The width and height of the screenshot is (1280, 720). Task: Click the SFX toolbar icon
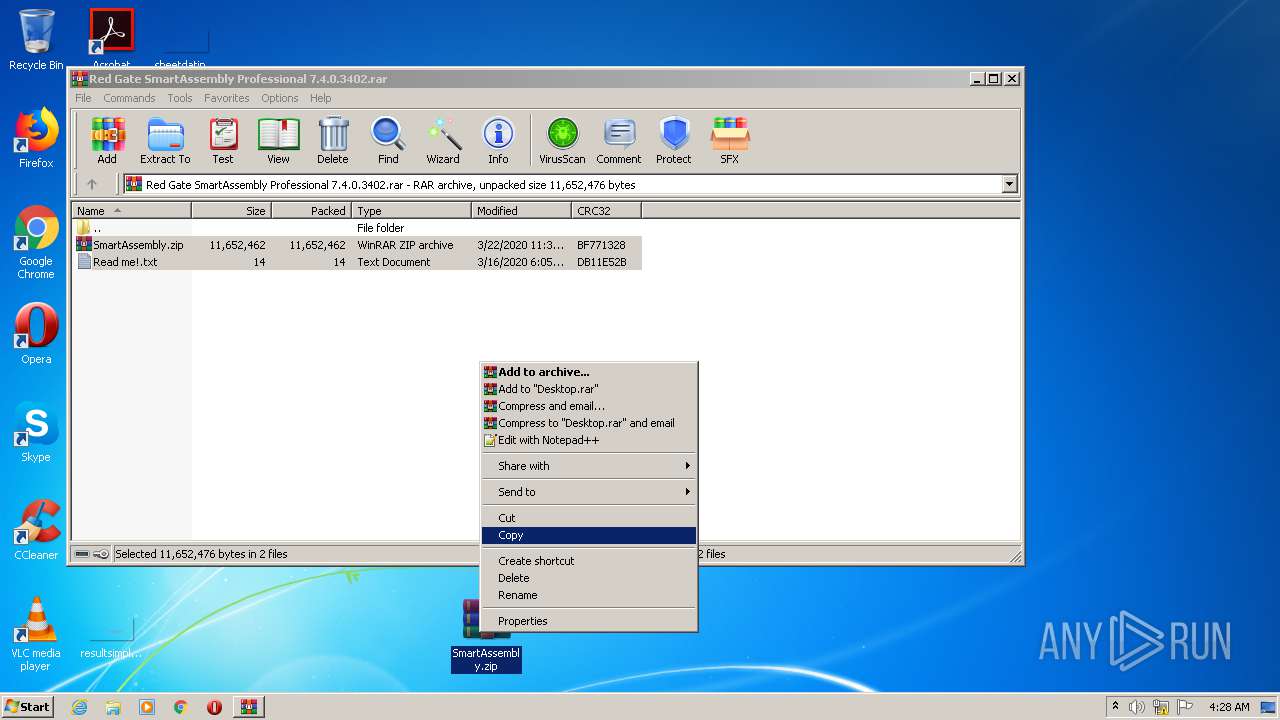[x=730, y=141]
